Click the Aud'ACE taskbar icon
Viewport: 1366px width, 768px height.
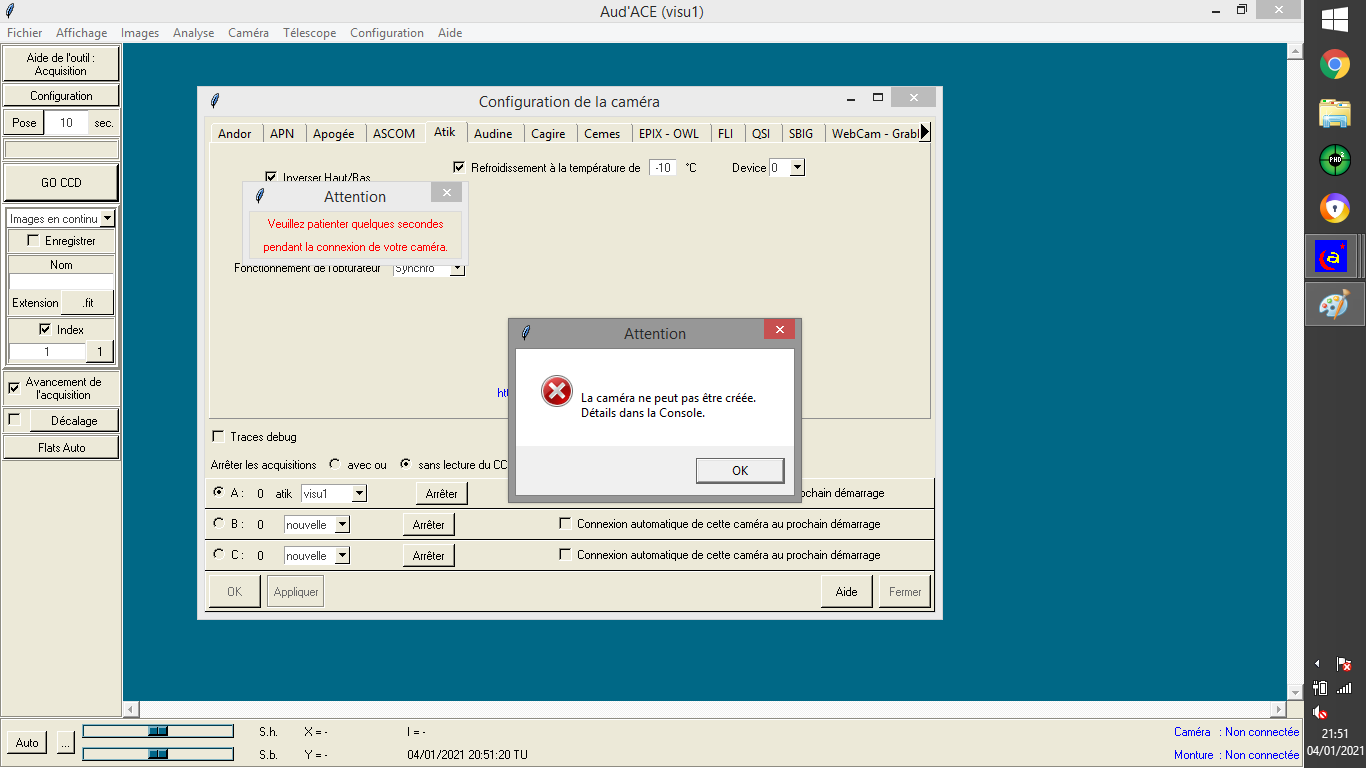tap(1335, 257)
